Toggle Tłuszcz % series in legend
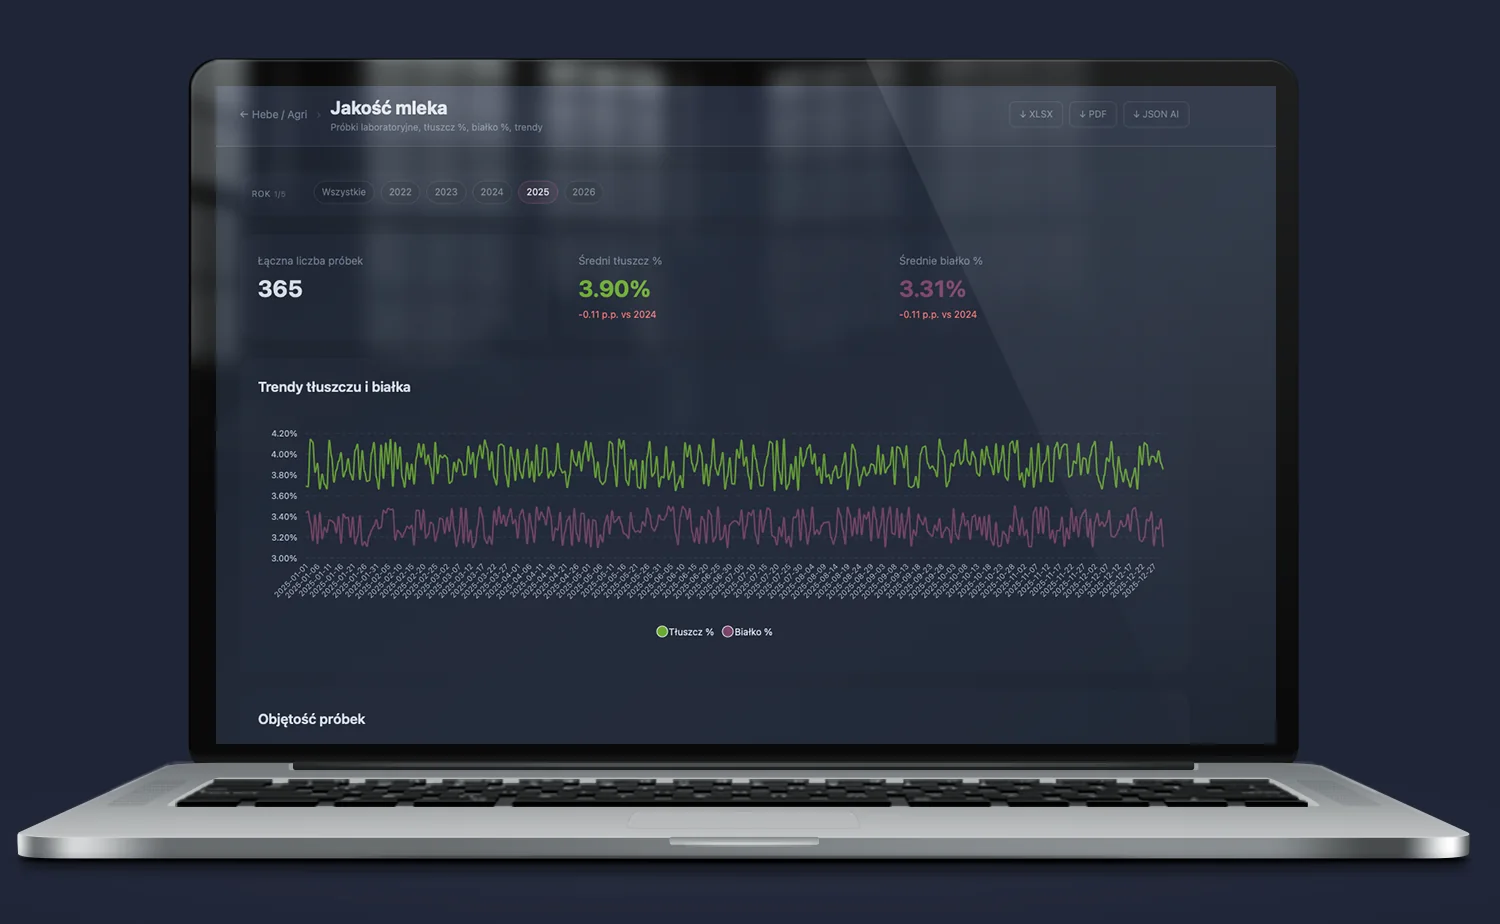Viewport: 1500px width, 924px height. click(x=685, y=632)
